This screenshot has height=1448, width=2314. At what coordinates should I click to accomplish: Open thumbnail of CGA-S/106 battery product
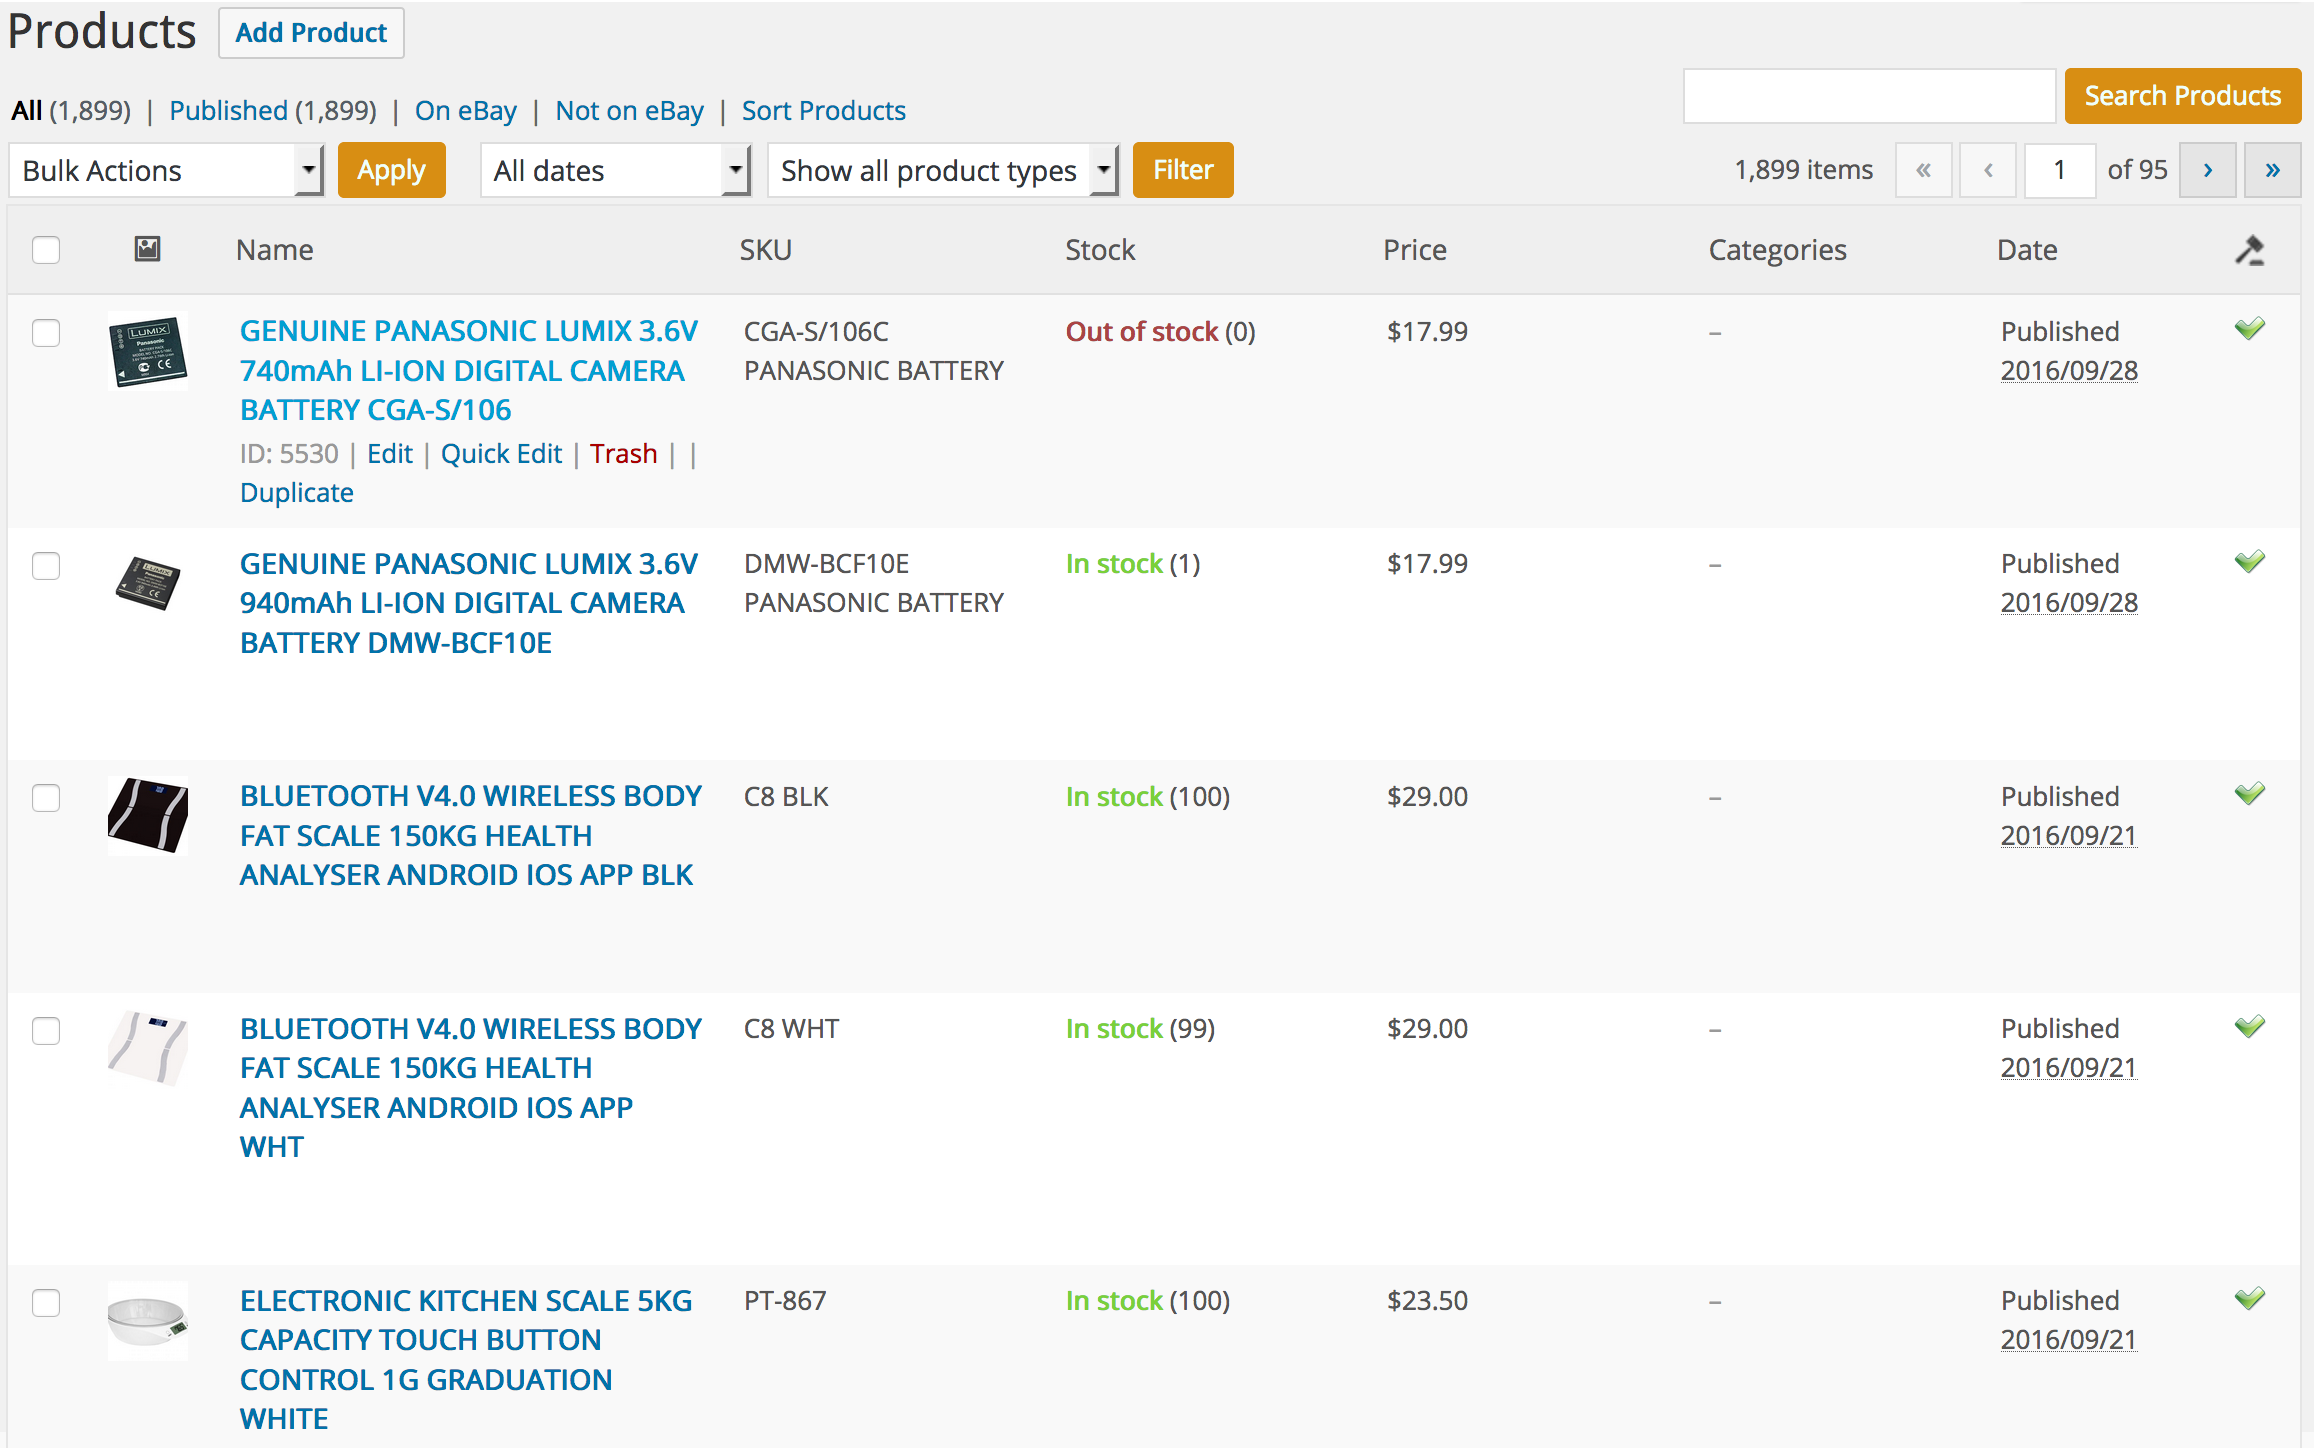[147, 351]
